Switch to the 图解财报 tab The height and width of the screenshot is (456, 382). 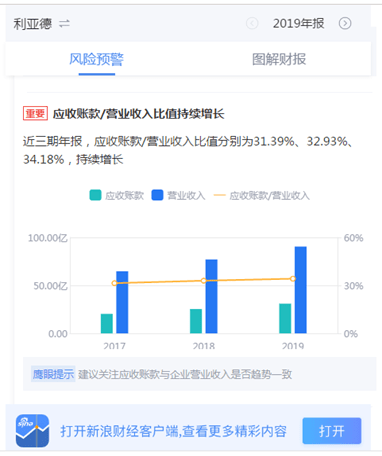click(279, 59)
